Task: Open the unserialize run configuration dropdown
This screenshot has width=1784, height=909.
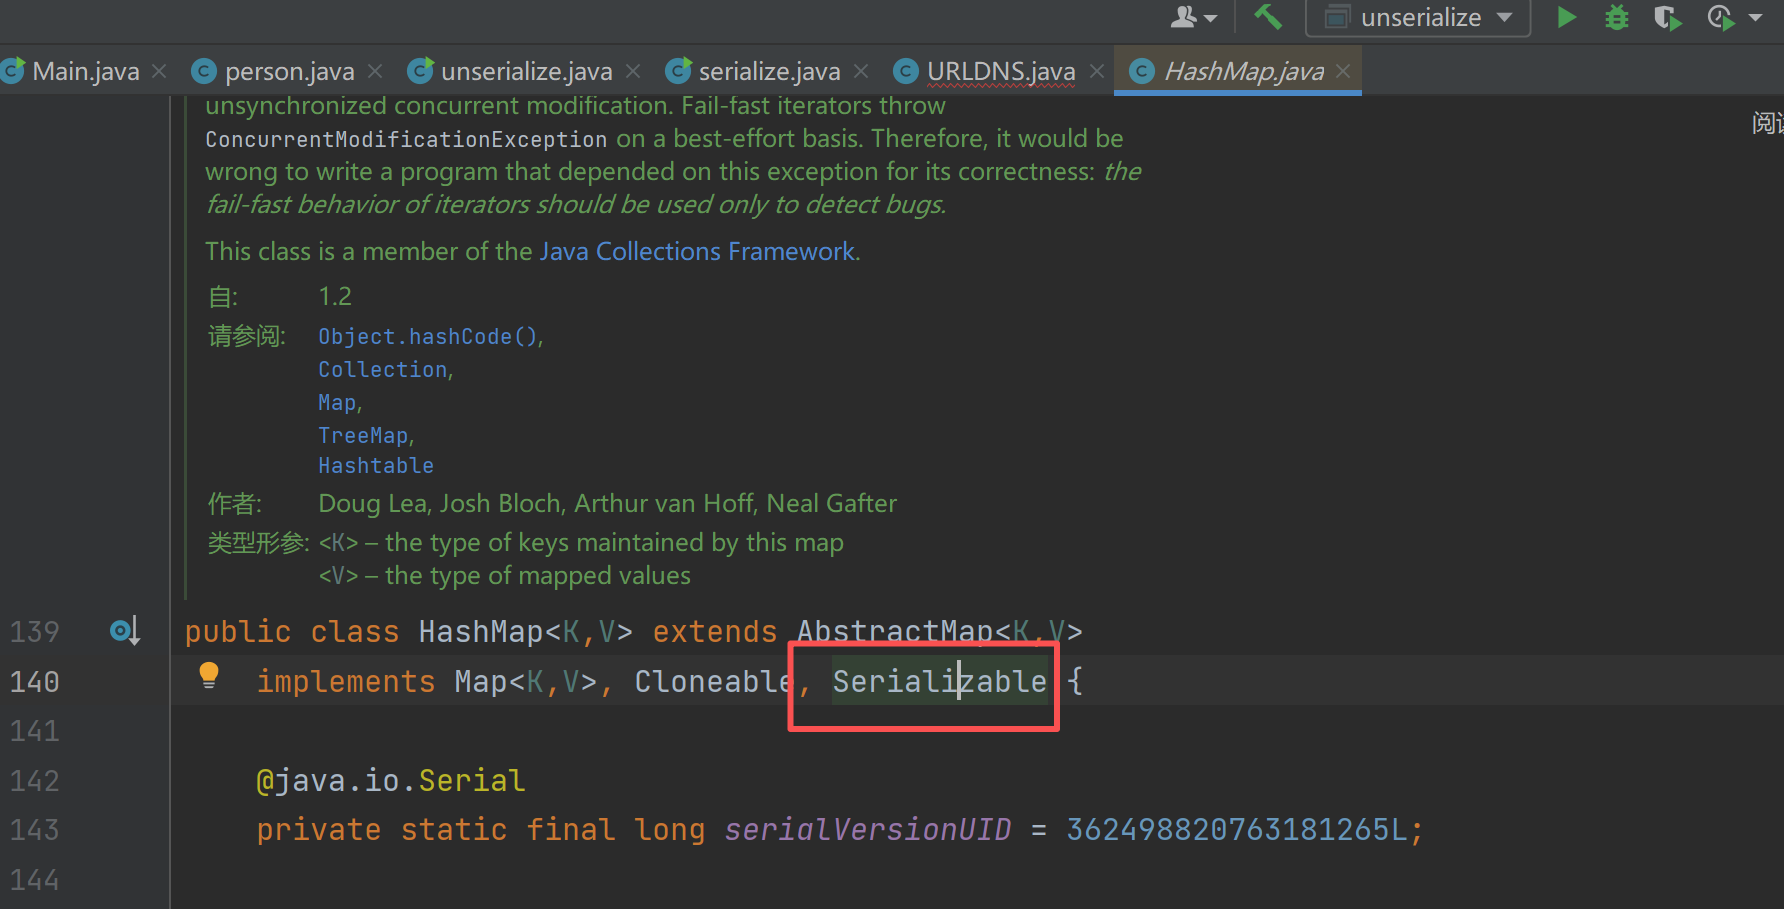Action: coord(1418,17)
